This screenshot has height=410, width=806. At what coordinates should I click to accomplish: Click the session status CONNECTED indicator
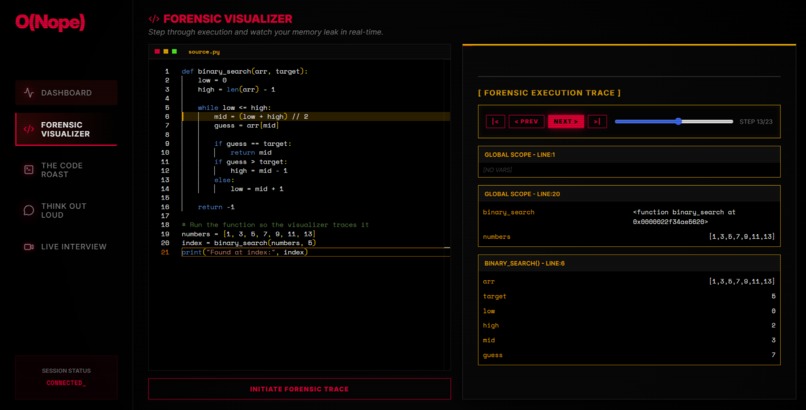pos(66,383)
